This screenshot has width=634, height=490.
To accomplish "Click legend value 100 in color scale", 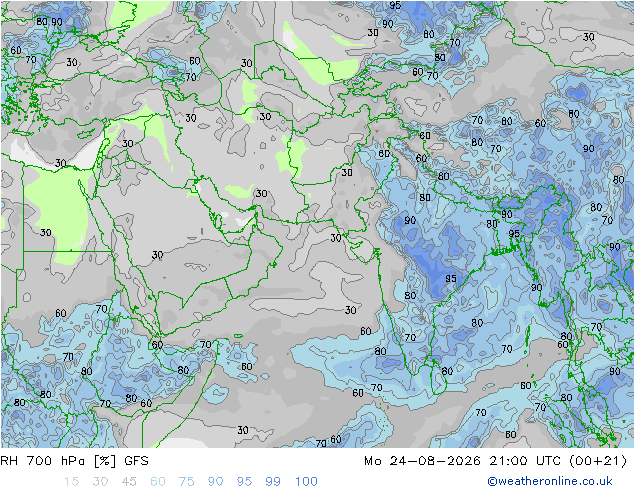I will point(306,482).
